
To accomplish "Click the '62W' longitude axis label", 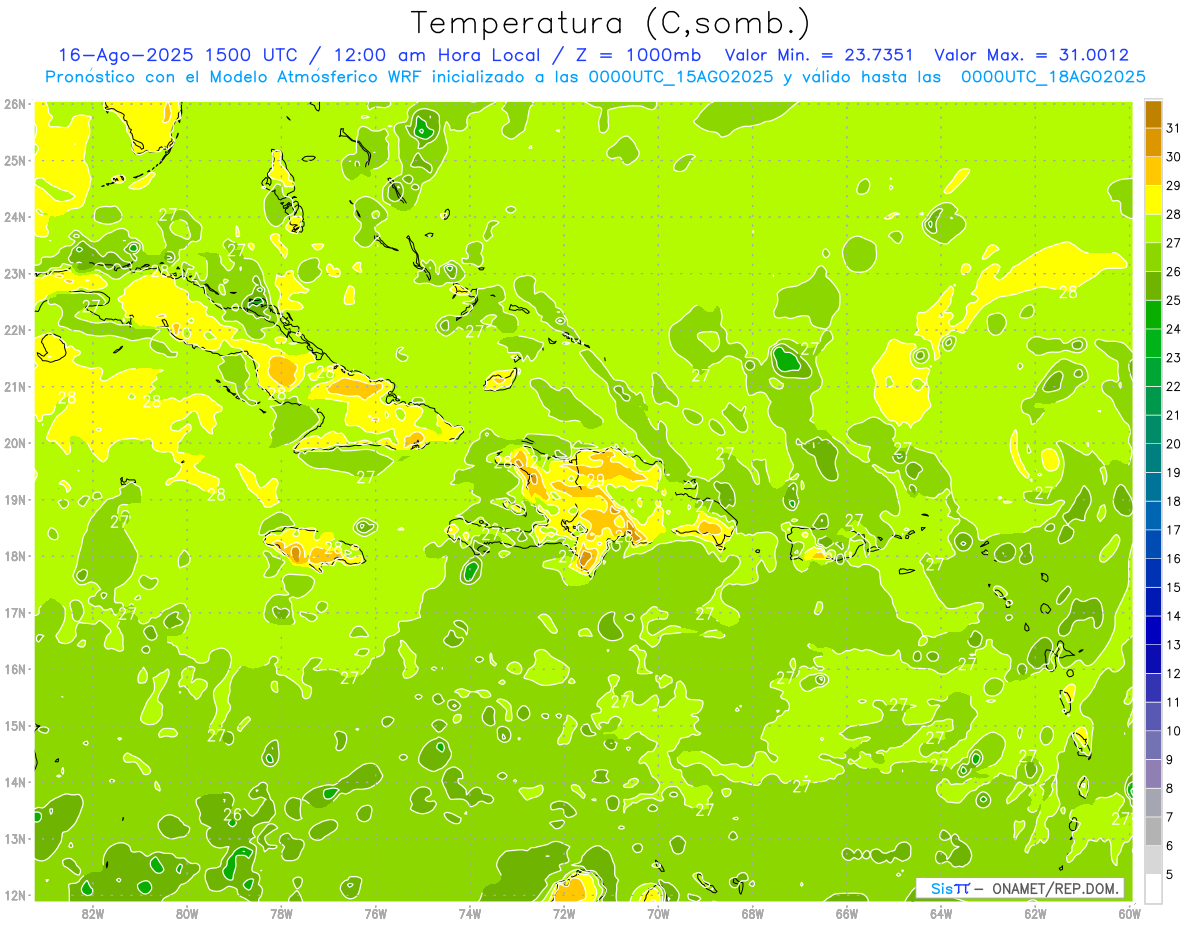I will tap(1035, 913).
